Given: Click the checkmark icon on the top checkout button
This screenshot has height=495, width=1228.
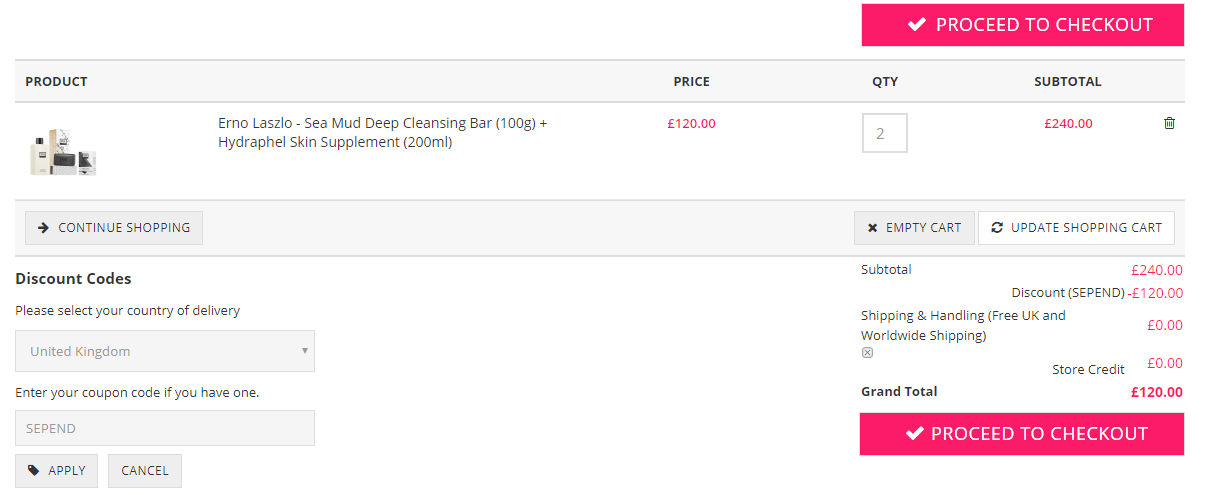Looking at the screenshot, I should tap(916, 25).
